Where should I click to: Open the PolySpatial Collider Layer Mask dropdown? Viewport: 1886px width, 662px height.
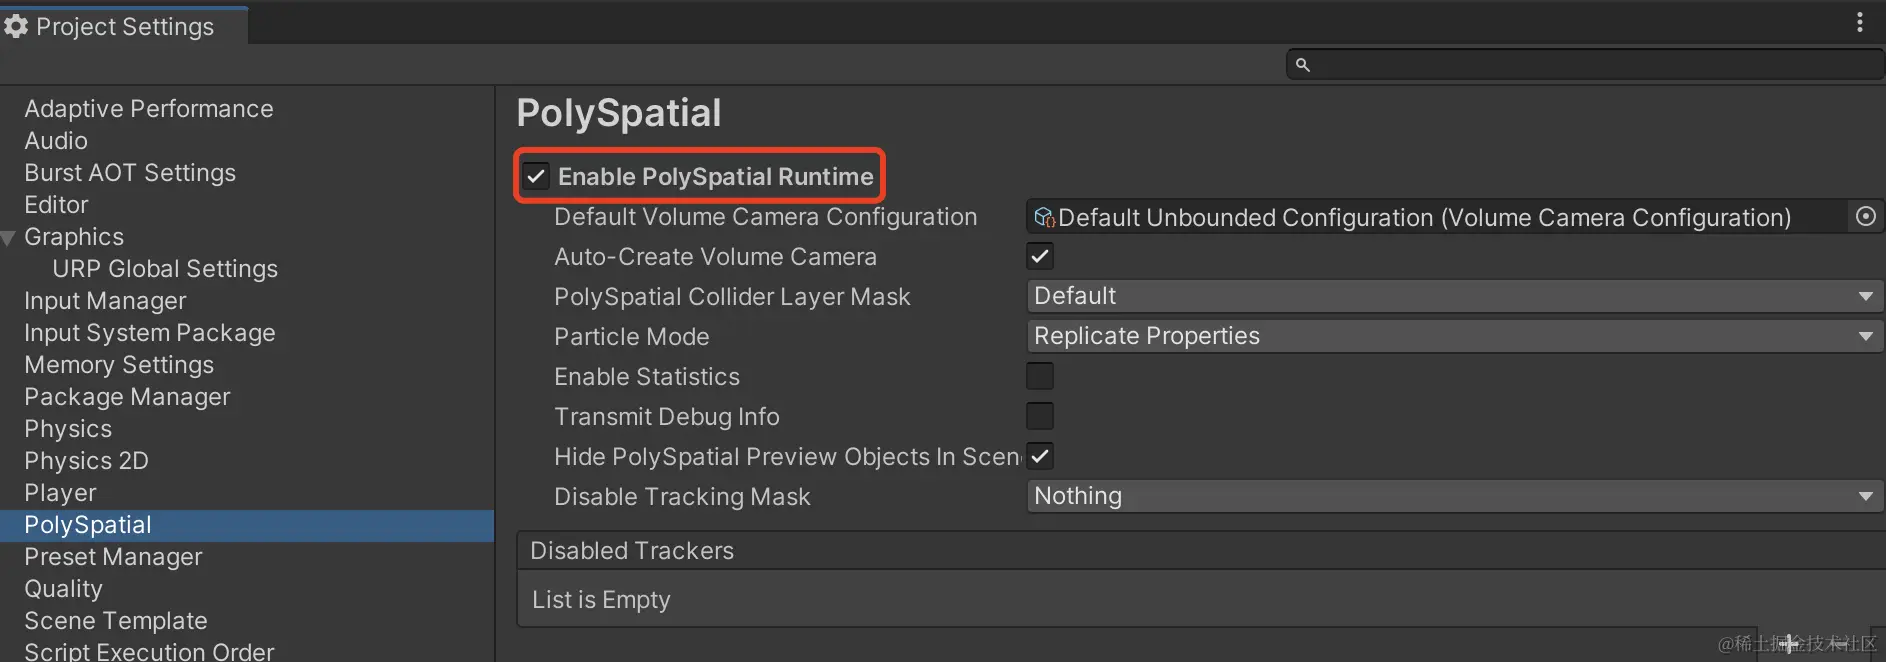click(x=1455, y=296)
